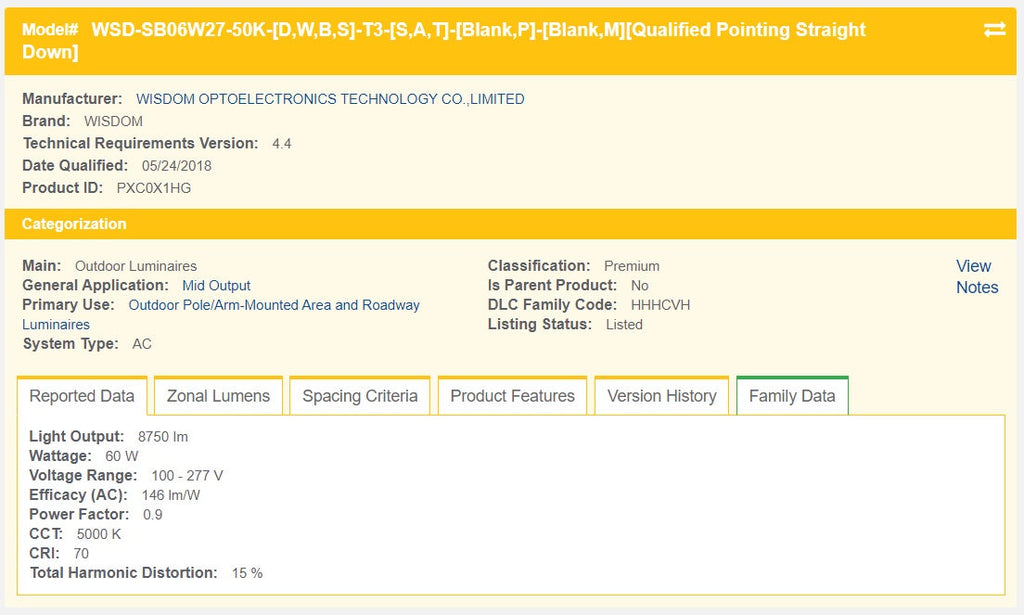
Task: Click the Premium classification value
Action: point(632,266)
